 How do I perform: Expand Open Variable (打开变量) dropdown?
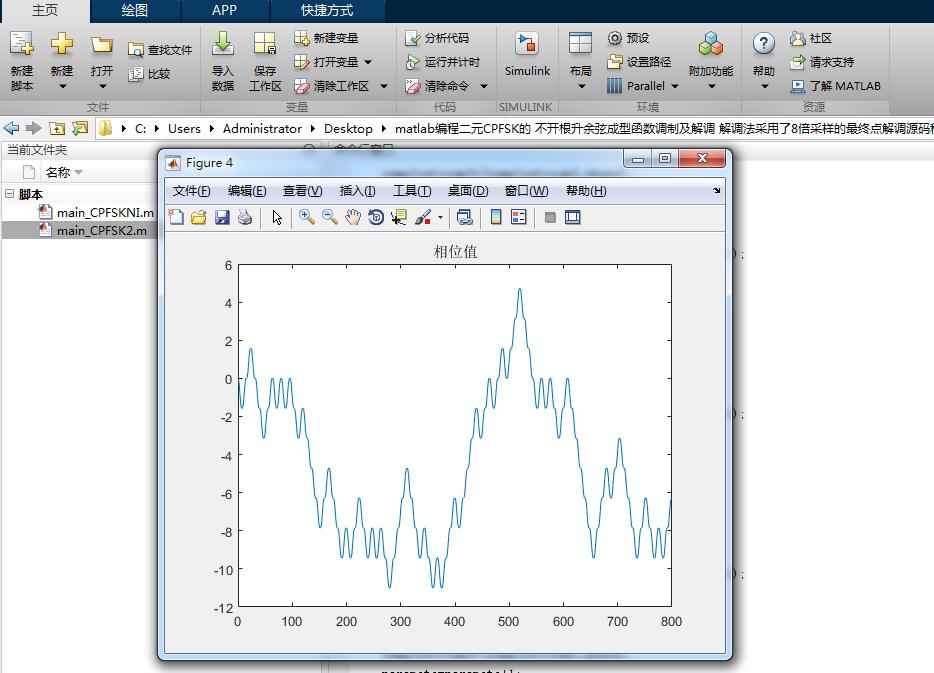click(368, 62)
